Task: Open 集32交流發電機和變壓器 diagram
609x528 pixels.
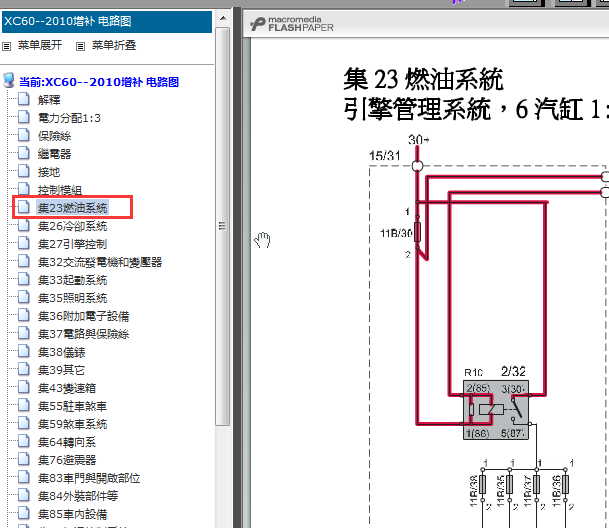Action: [x=100, y=262]
